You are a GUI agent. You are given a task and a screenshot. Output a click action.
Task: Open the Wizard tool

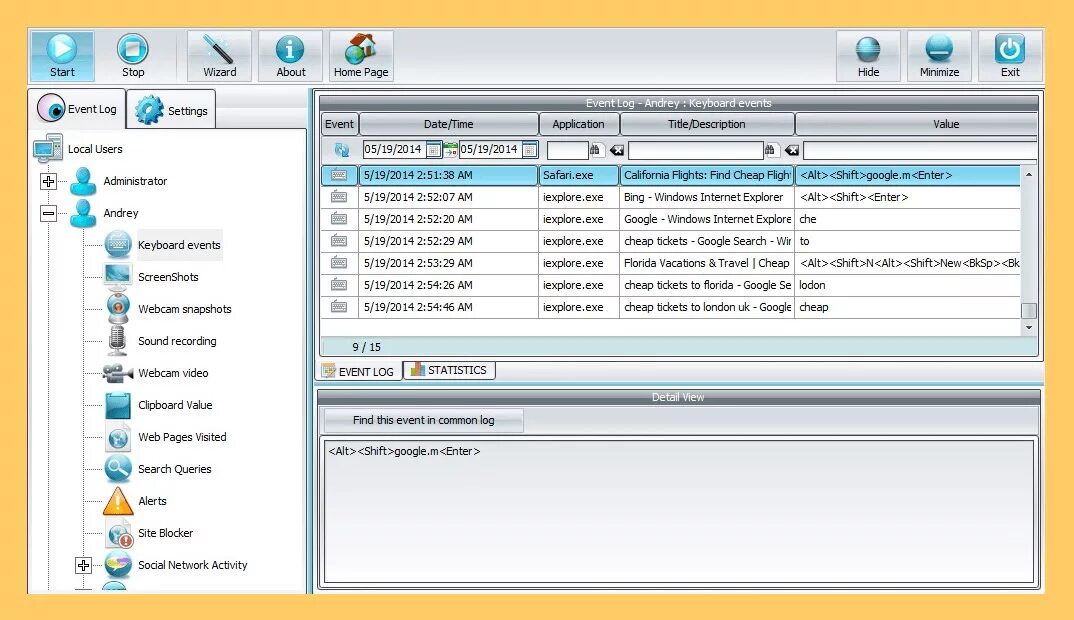tap(219, 56)
